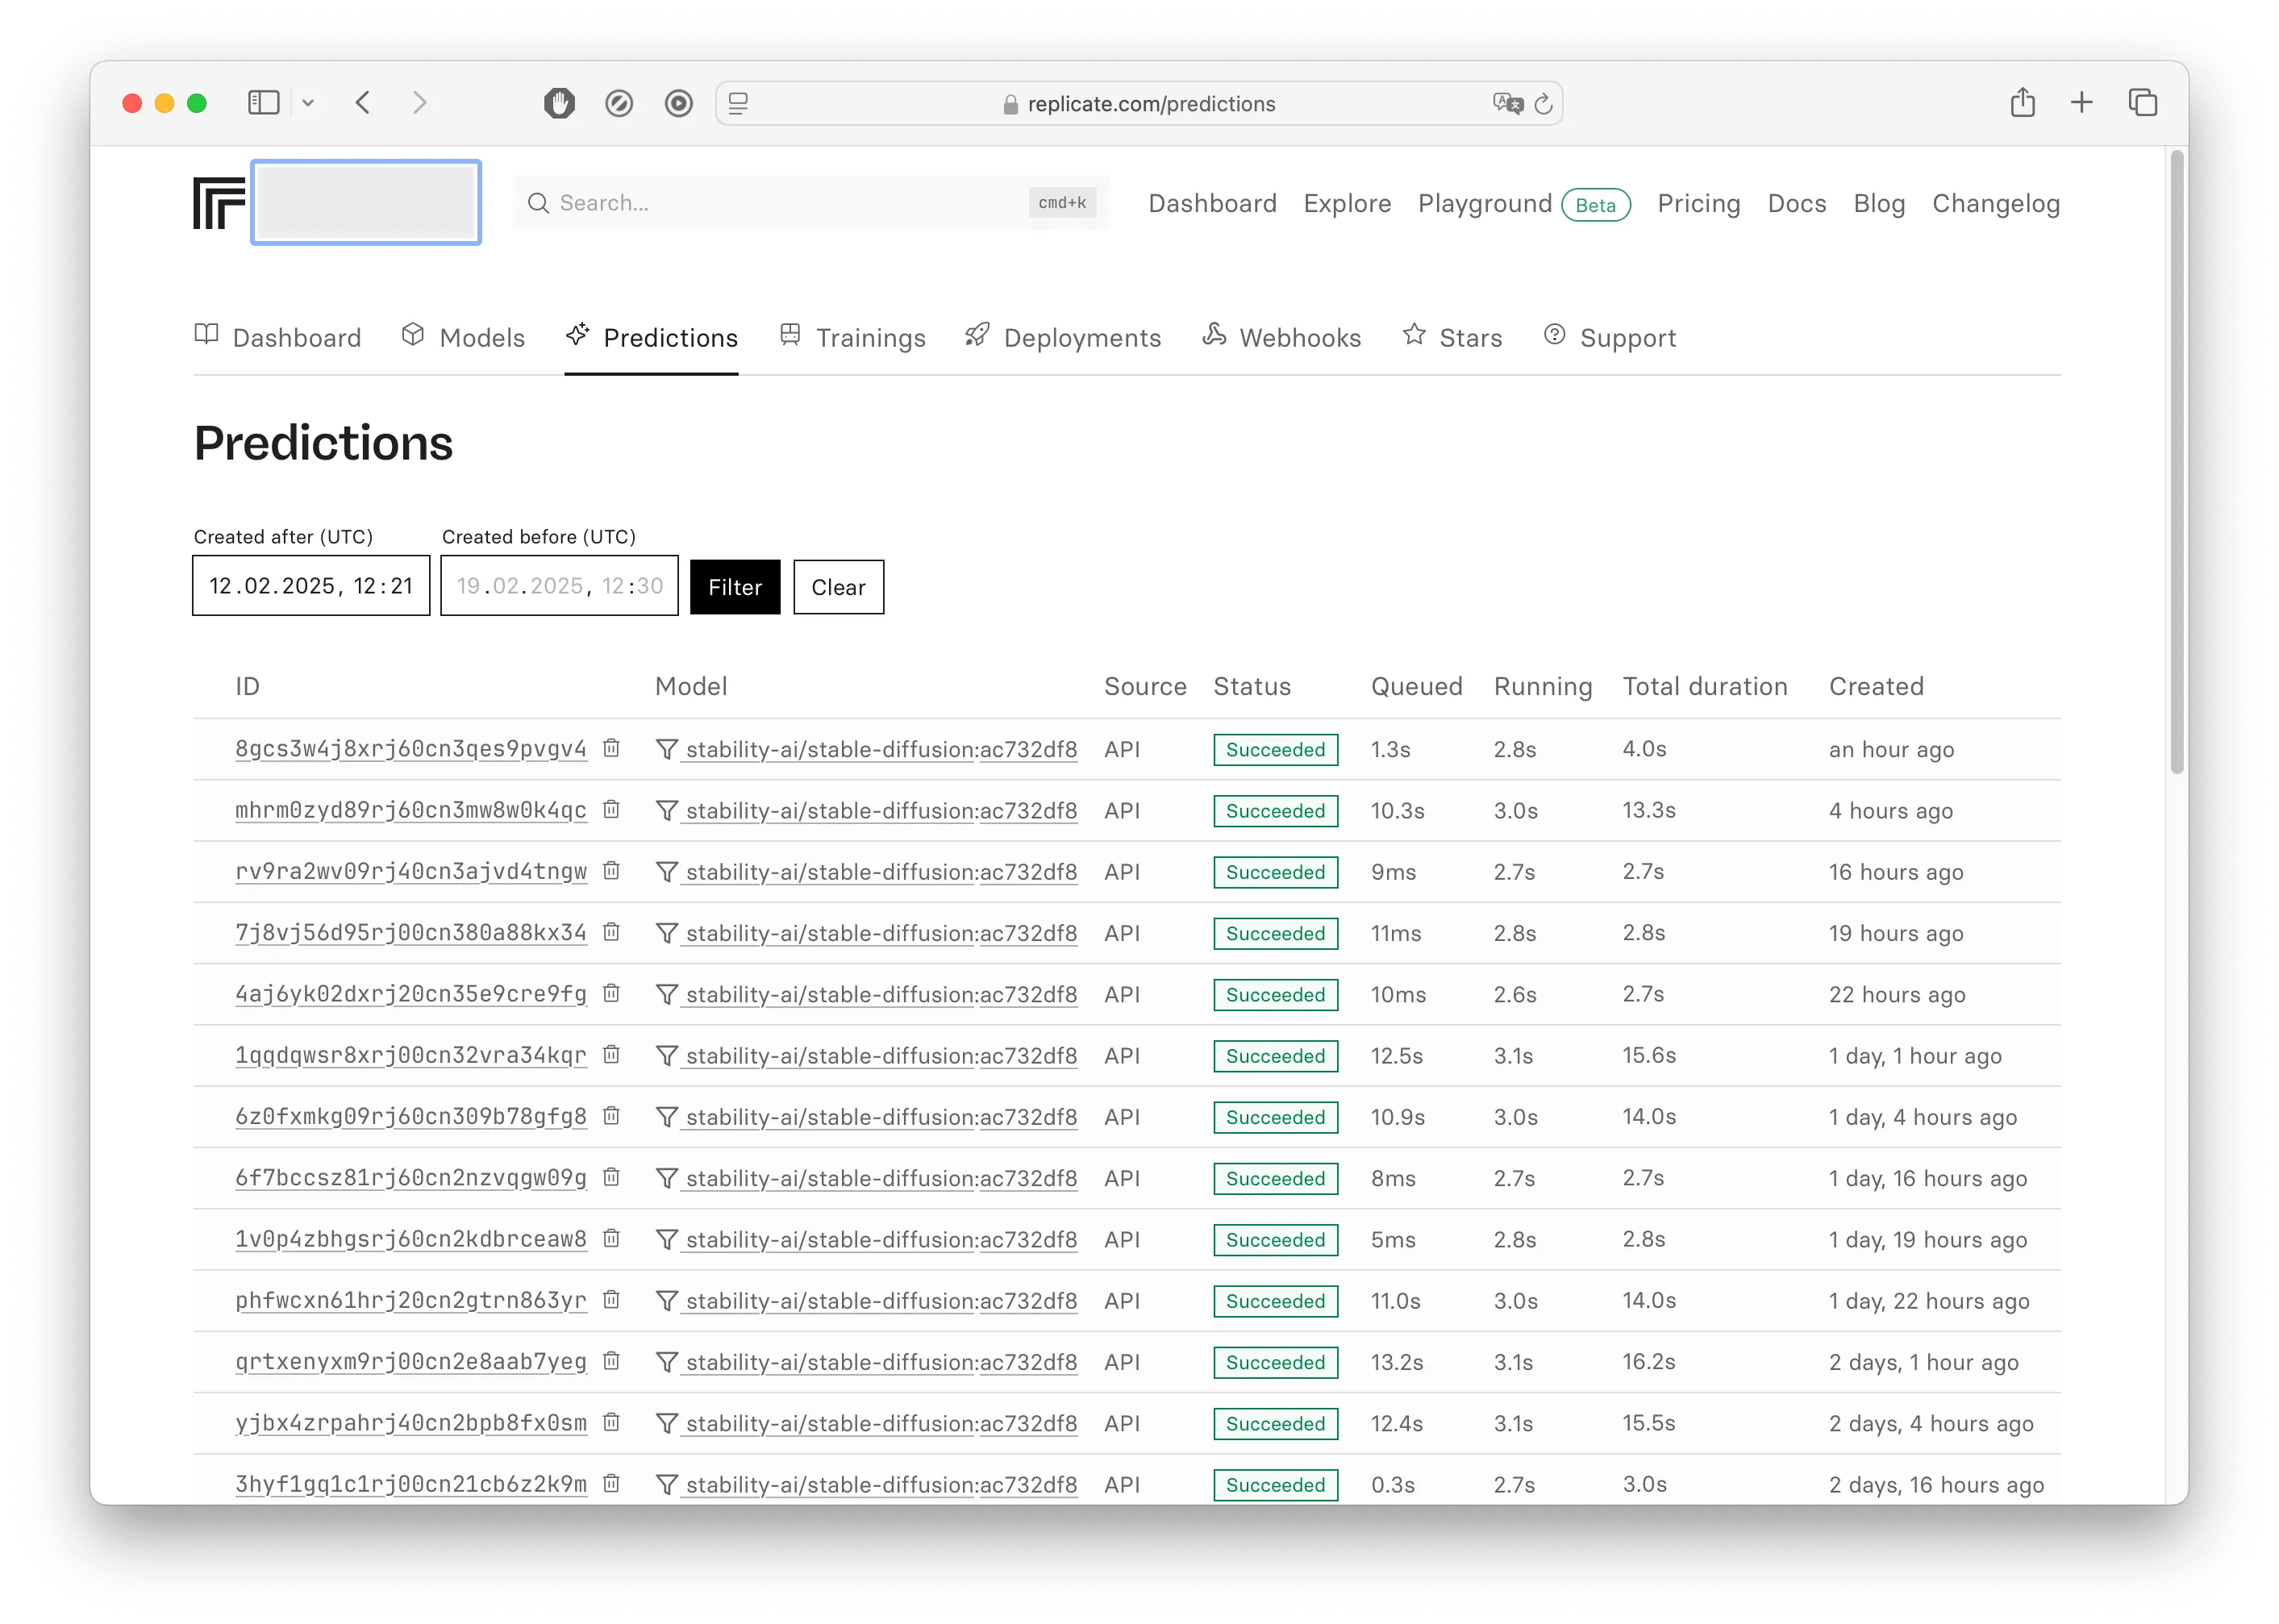Delete prediction 8gcs3w4j8xrj60cn3qes9pvgv4 via trash icon

tap(611, 748)
